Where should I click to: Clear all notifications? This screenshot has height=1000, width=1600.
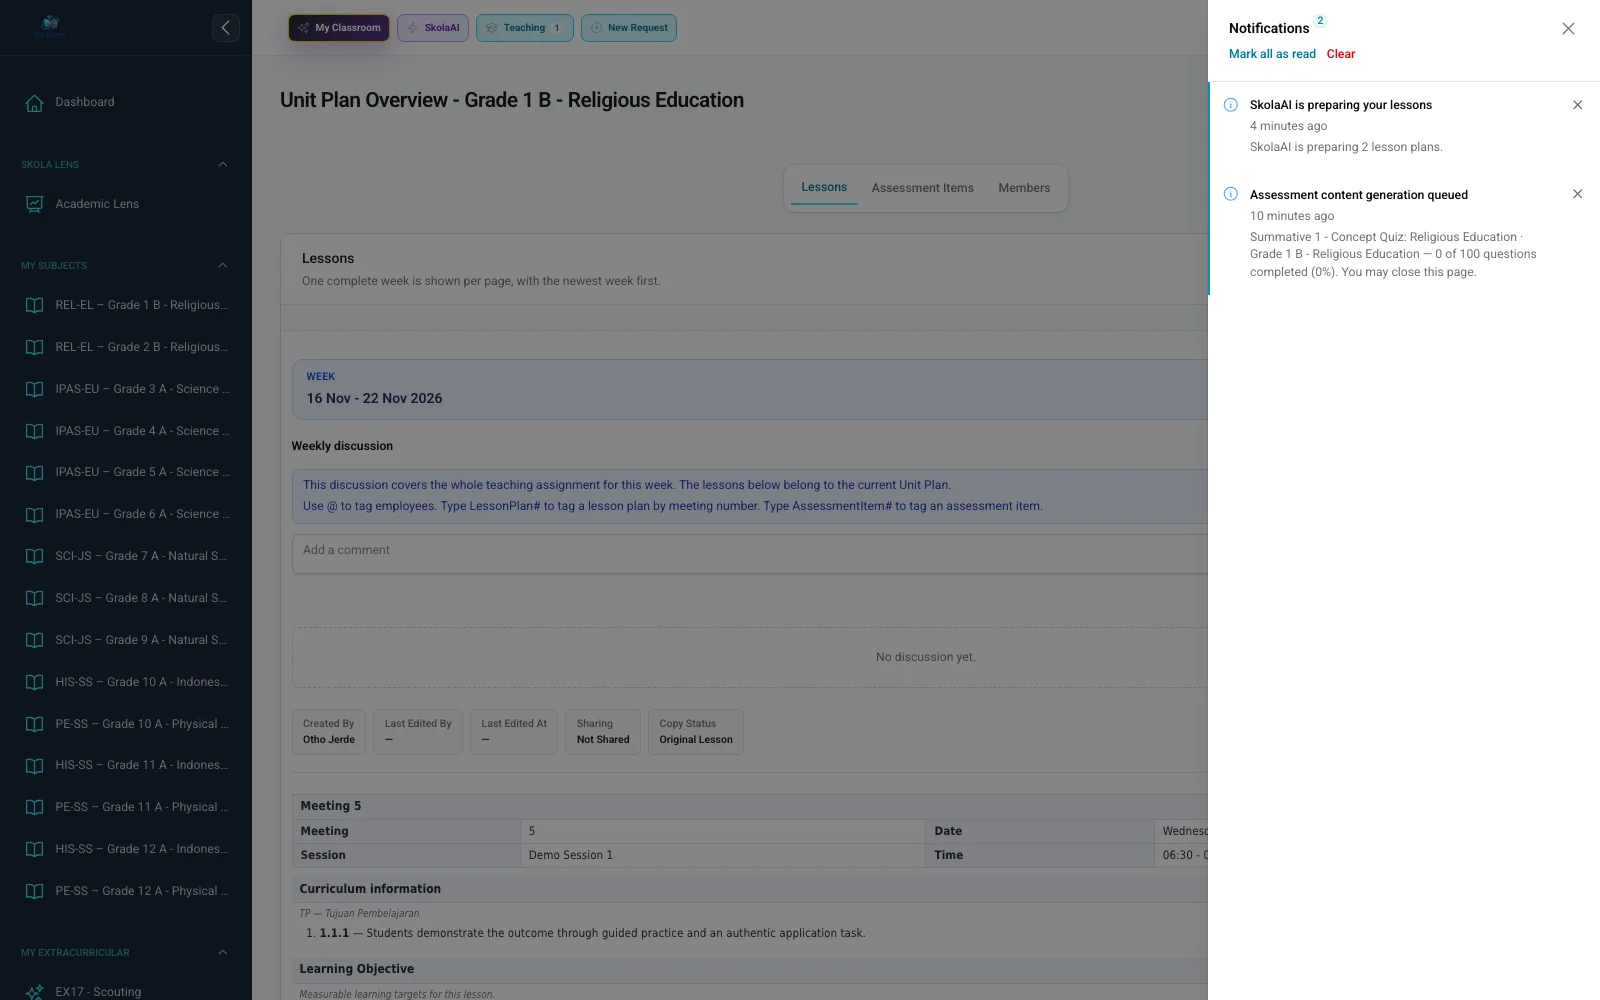(x=1341, y=54)
